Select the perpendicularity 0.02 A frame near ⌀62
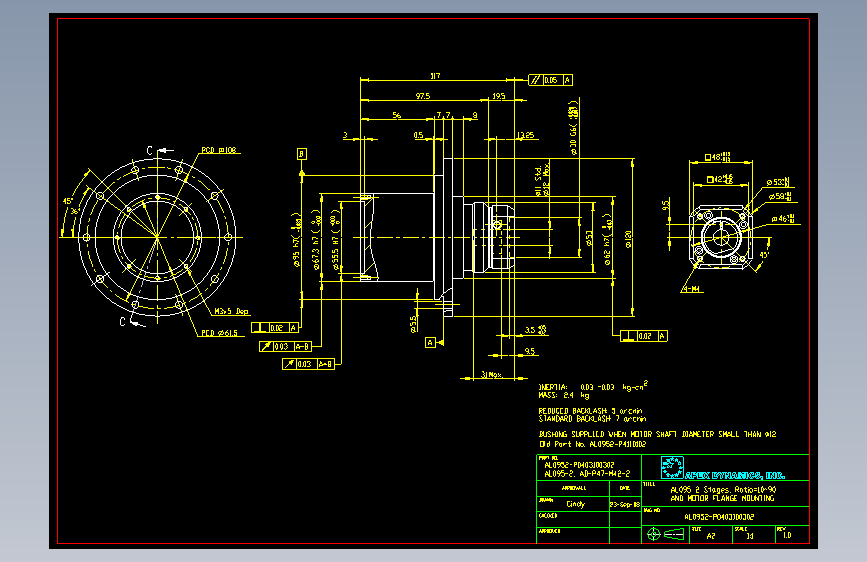The image size is (867, 562). [x=644, y=336]
